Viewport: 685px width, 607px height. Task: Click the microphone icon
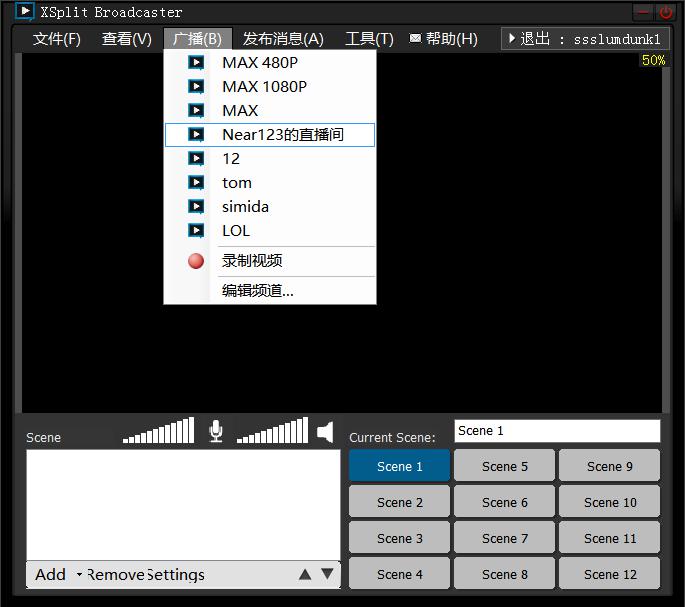coord(215,431)
